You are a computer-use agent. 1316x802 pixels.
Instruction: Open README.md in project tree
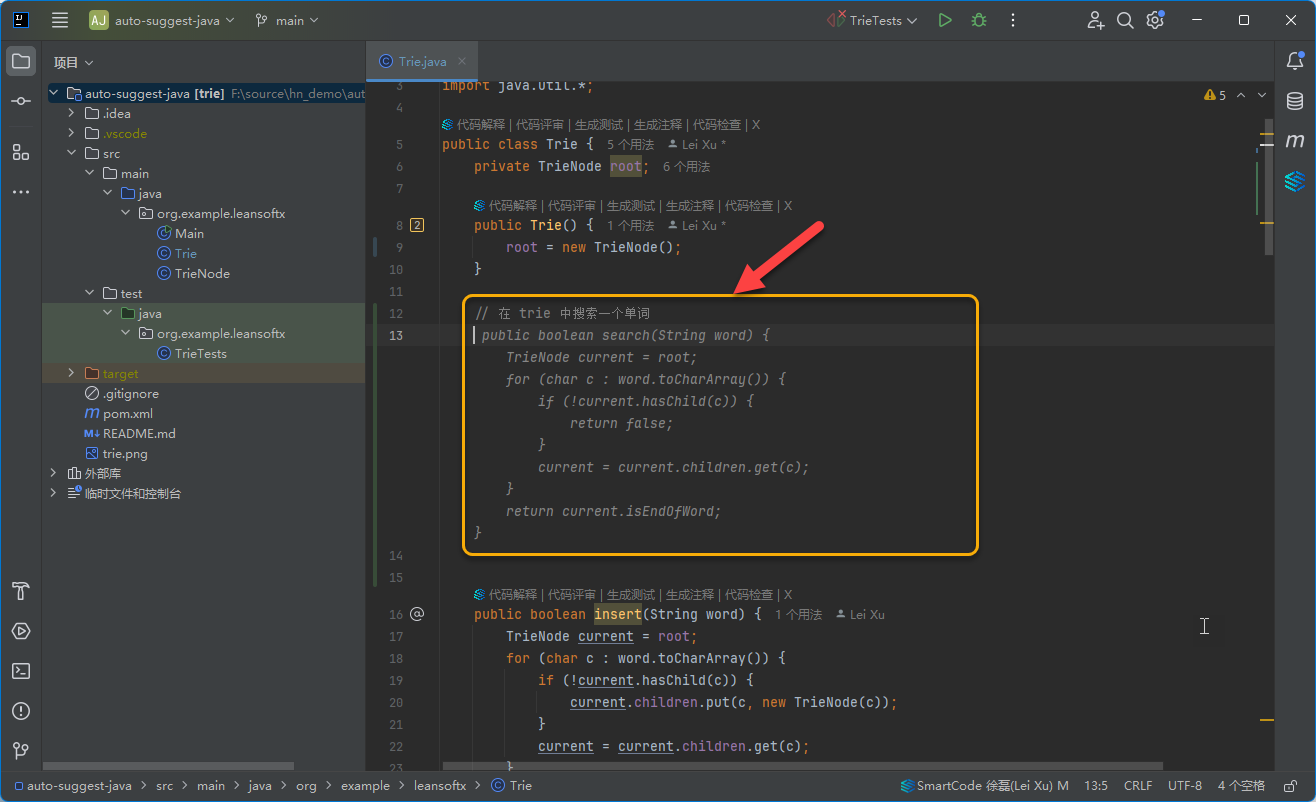(x=139, y=433)
